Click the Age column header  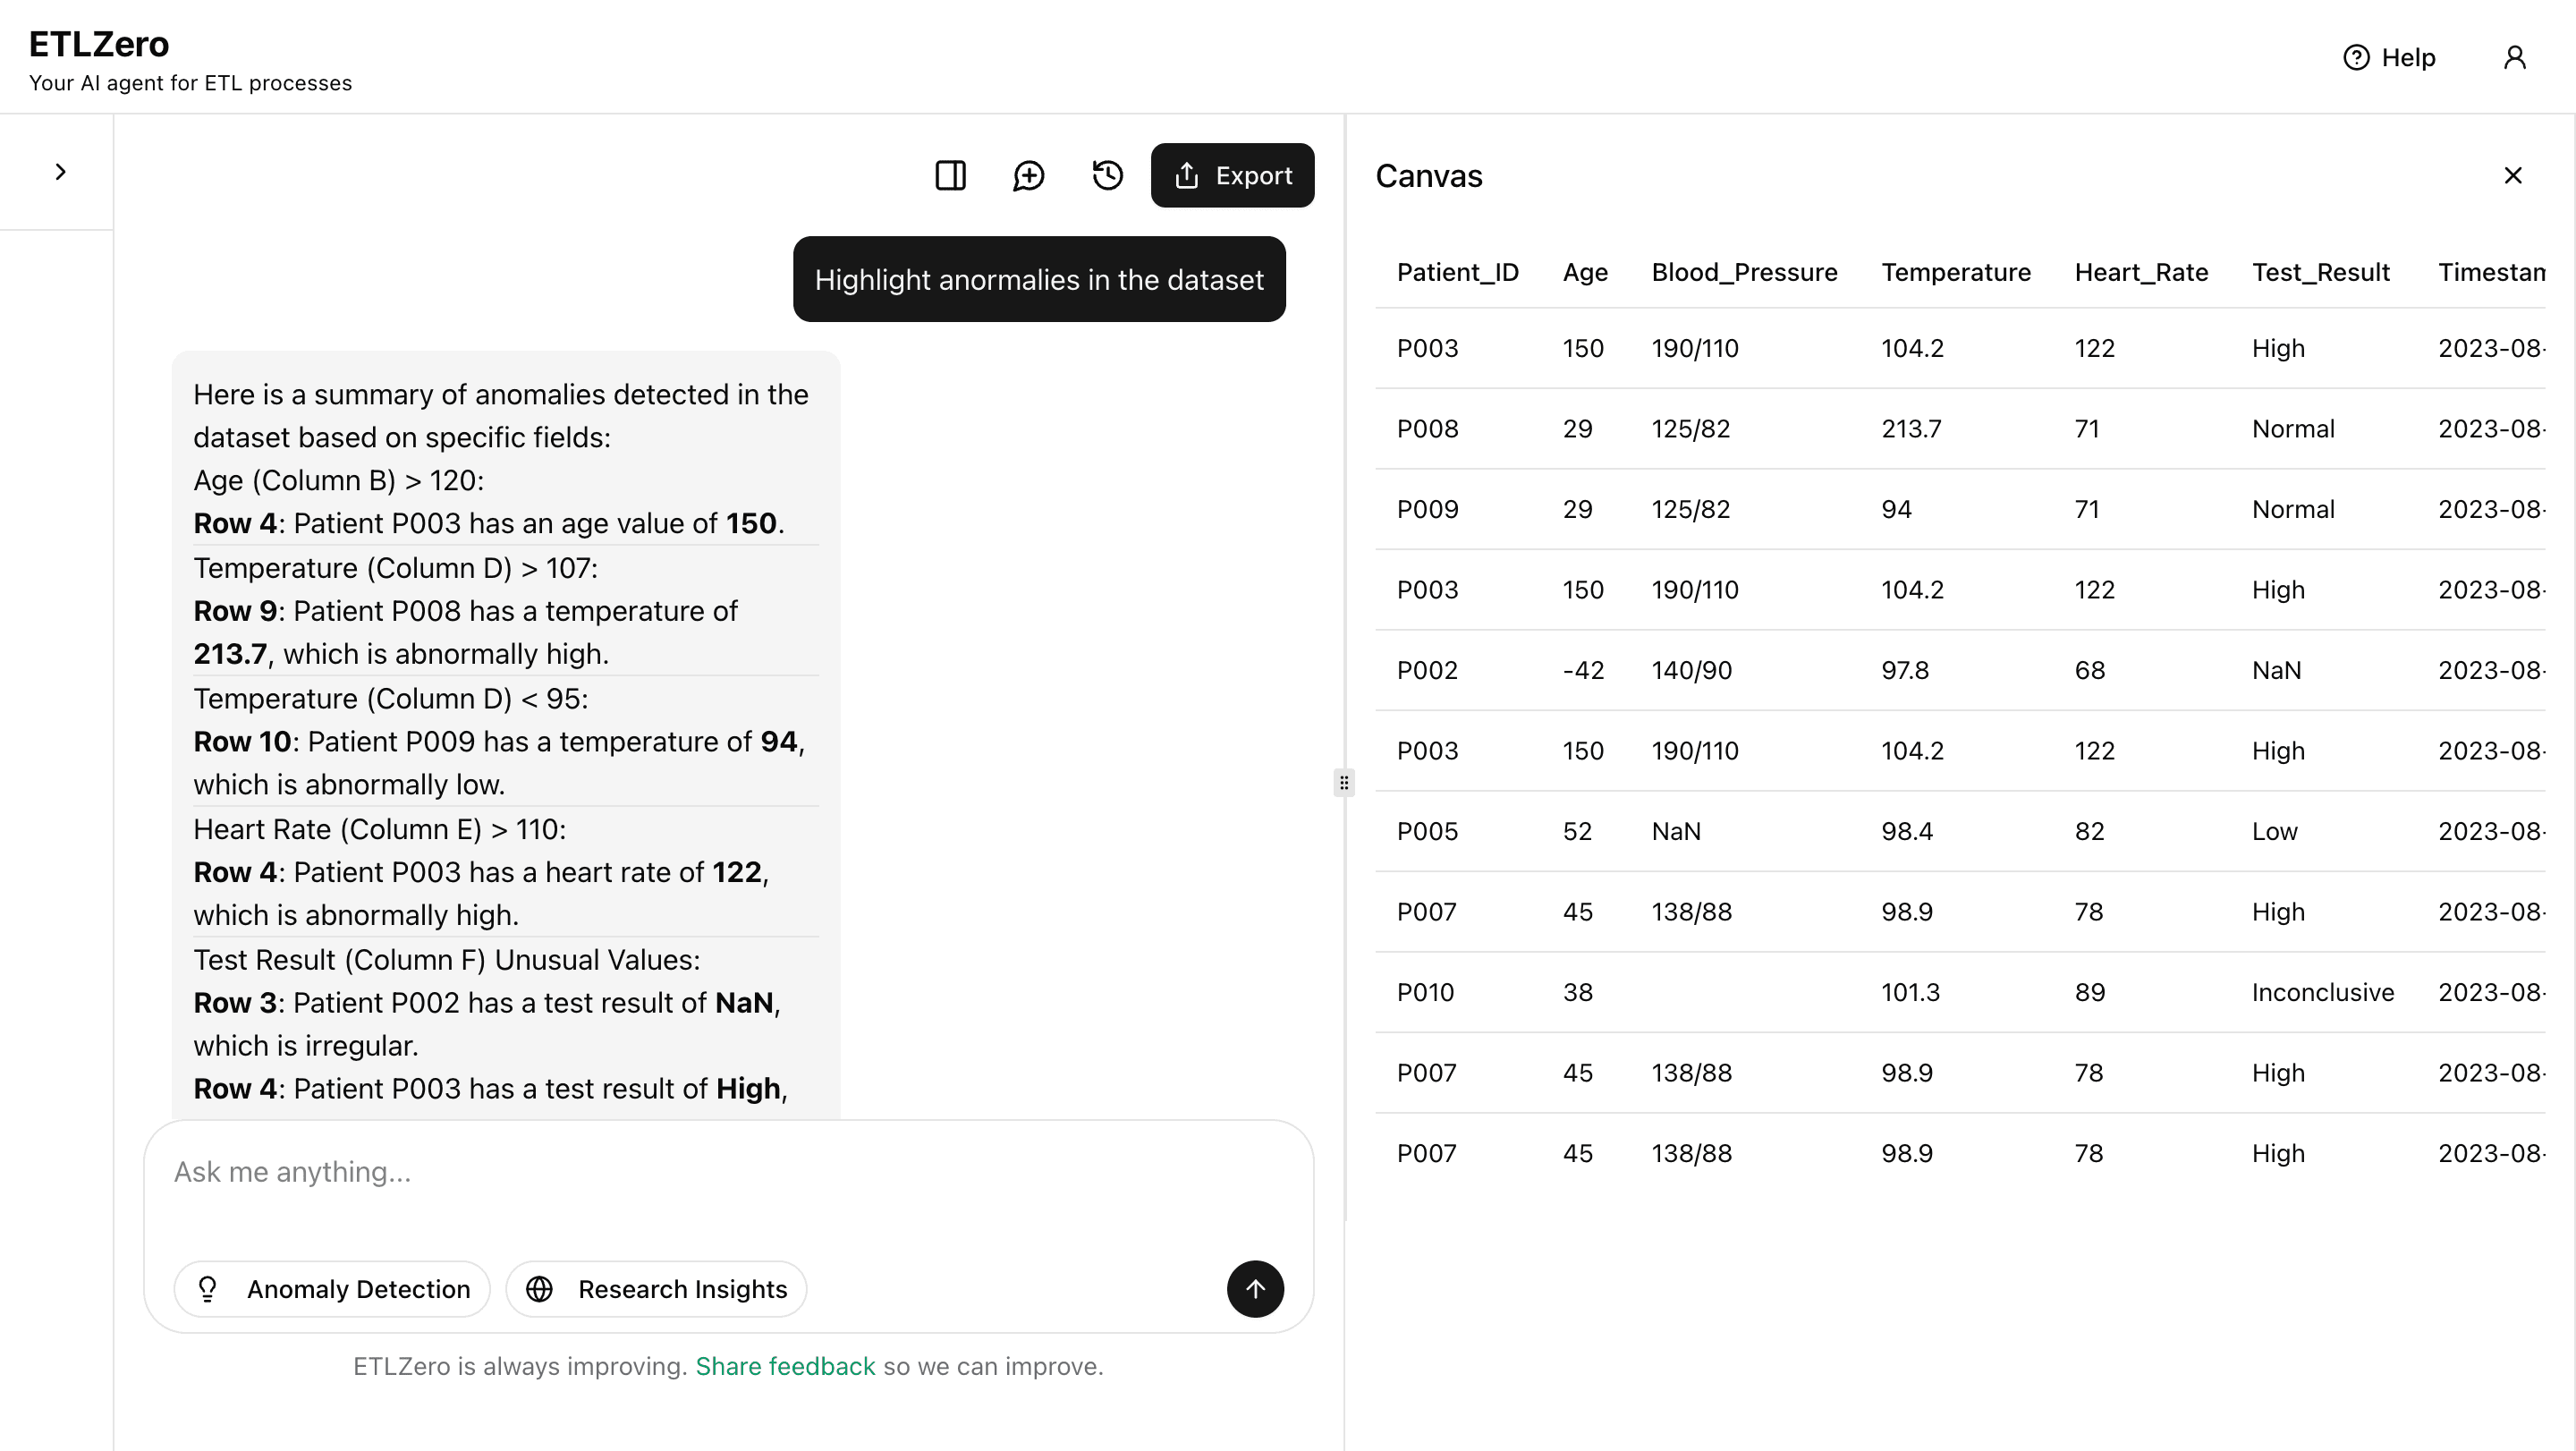(1585, 272)
